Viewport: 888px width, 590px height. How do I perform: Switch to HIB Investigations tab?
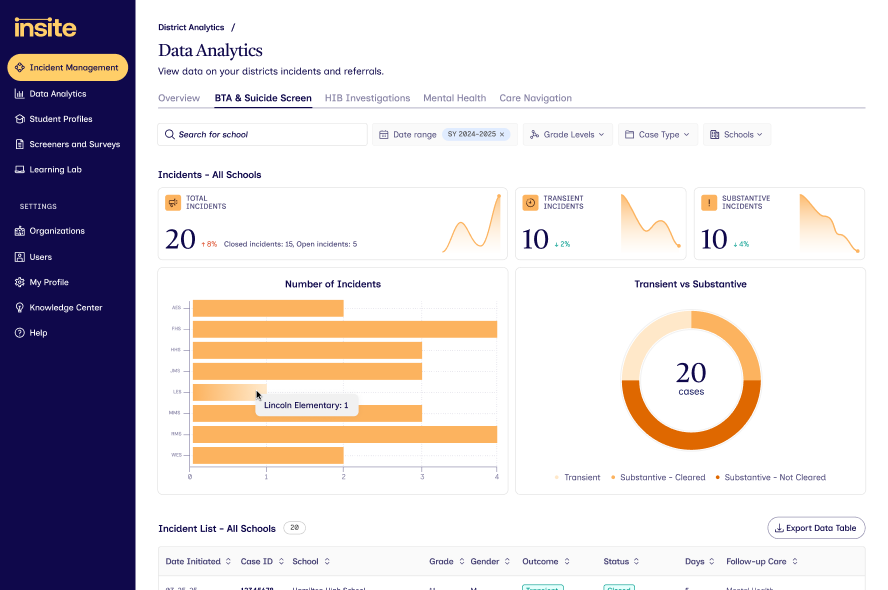click(367, 98)
